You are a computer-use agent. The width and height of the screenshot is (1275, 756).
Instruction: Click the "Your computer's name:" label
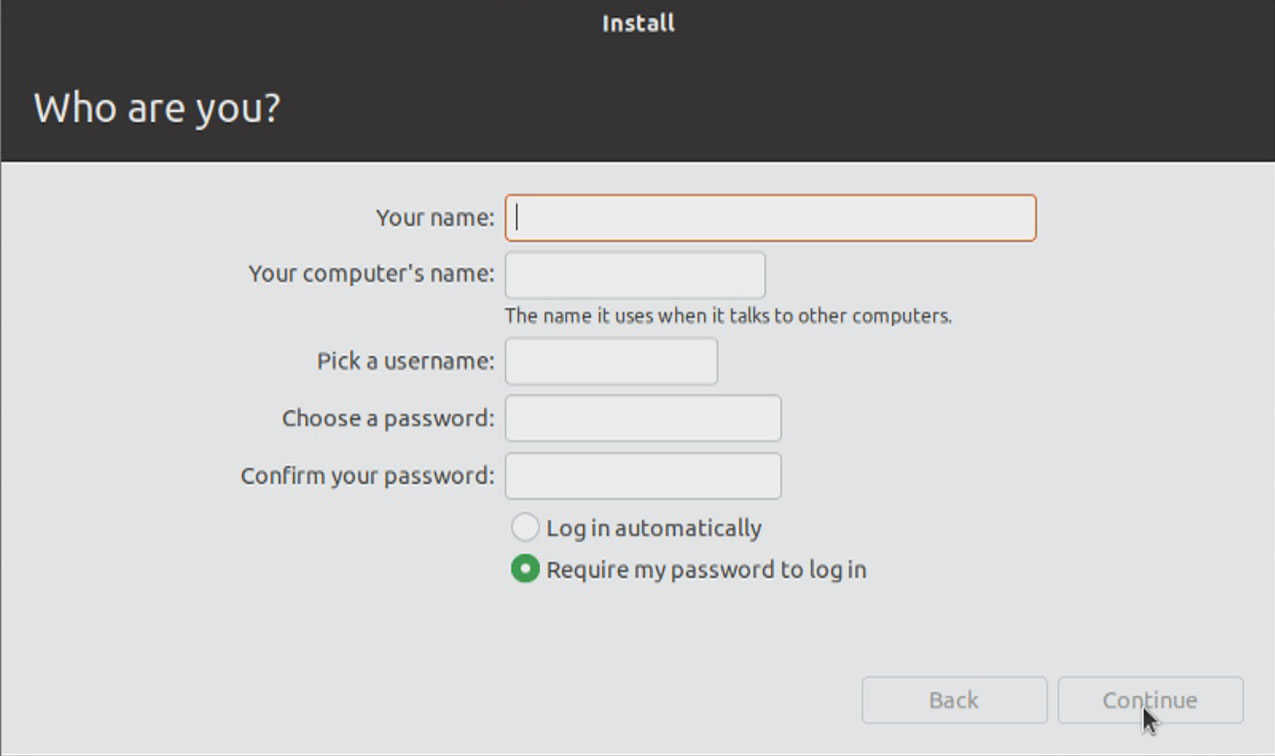(371, 274)
